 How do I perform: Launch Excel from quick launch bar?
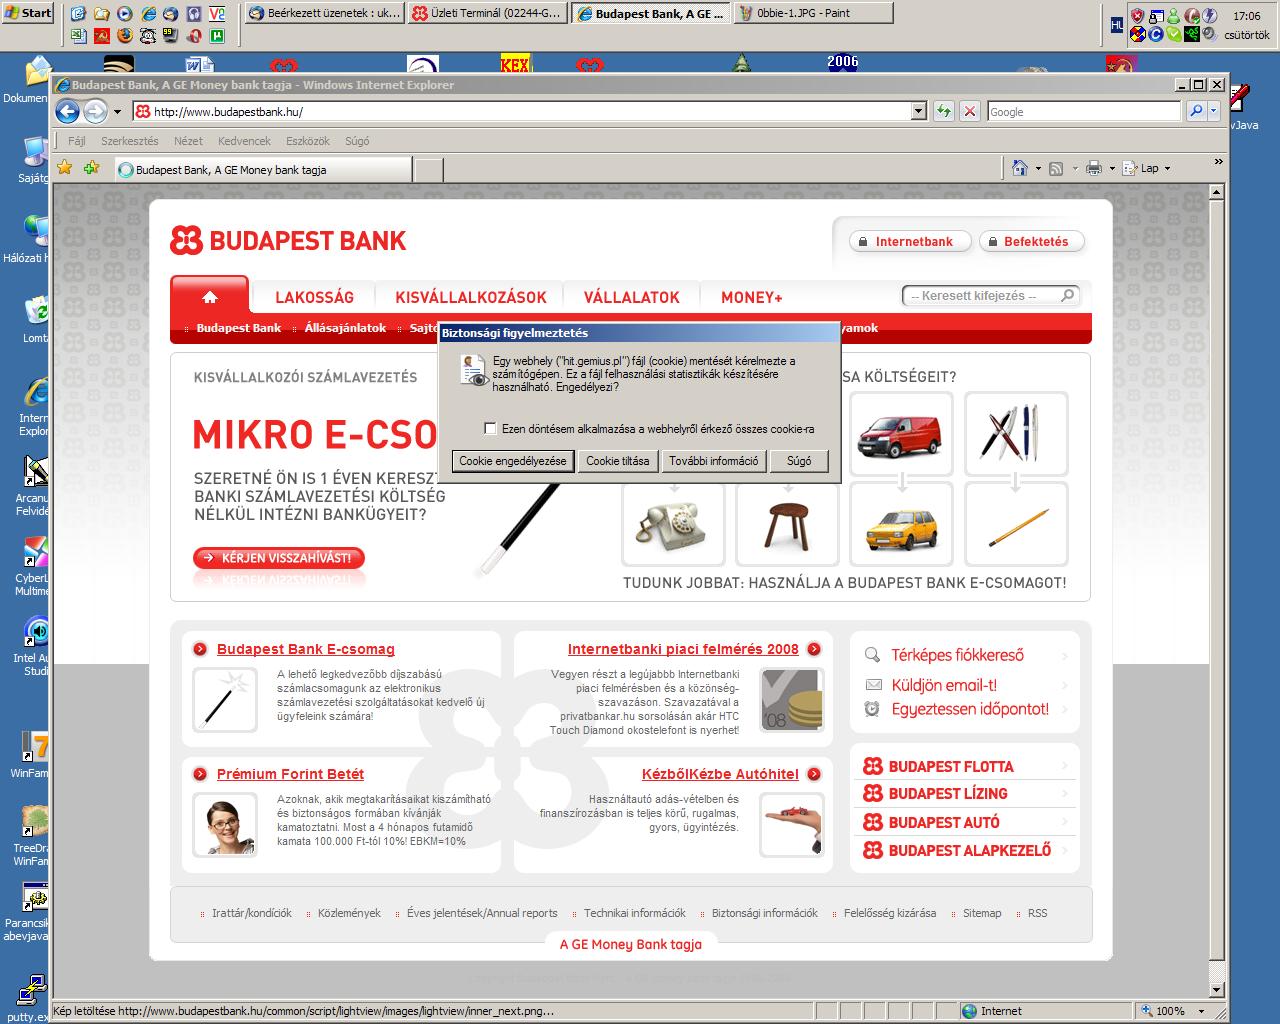[78, 35]
